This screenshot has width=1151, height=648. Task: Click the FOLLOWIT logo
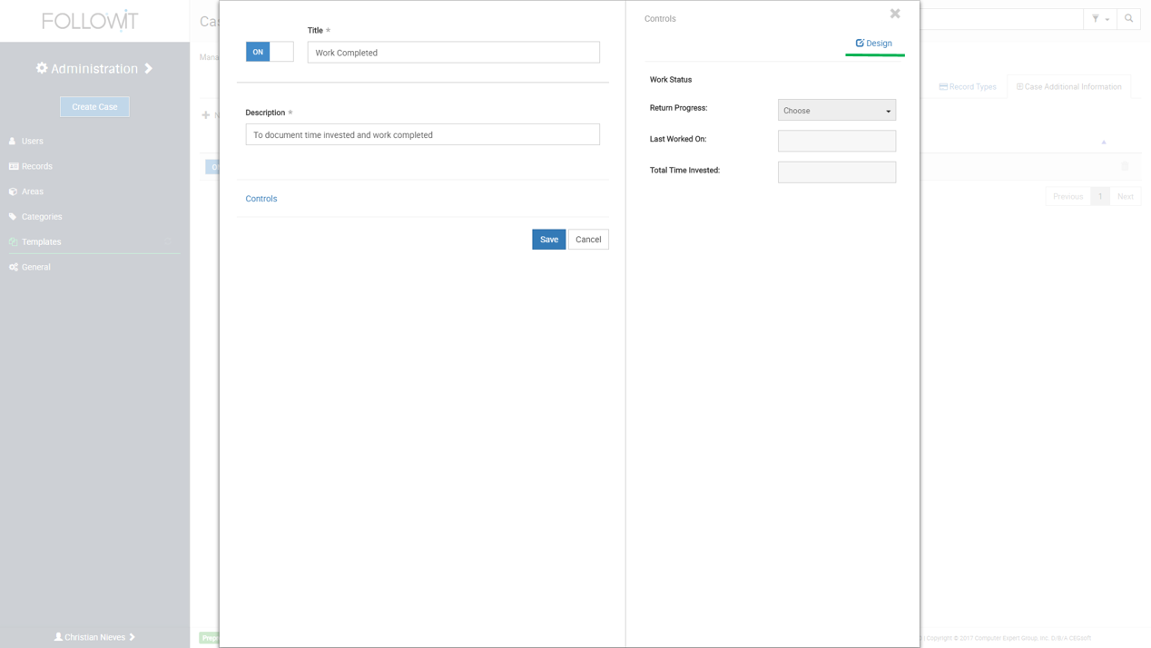pyautogui.click(x=90, y=21)
